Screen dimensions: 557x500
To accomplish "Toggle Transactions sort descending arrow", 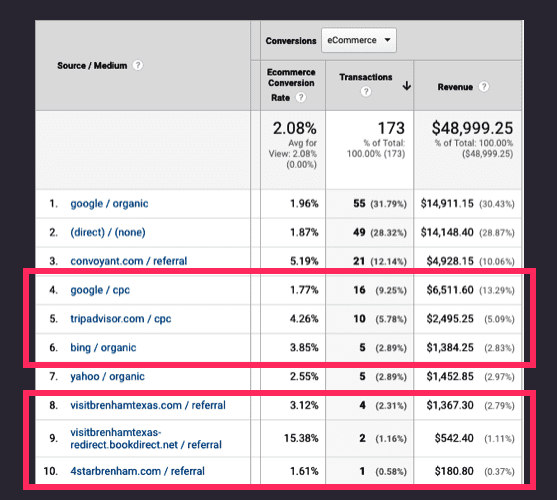I will (407, 86).
